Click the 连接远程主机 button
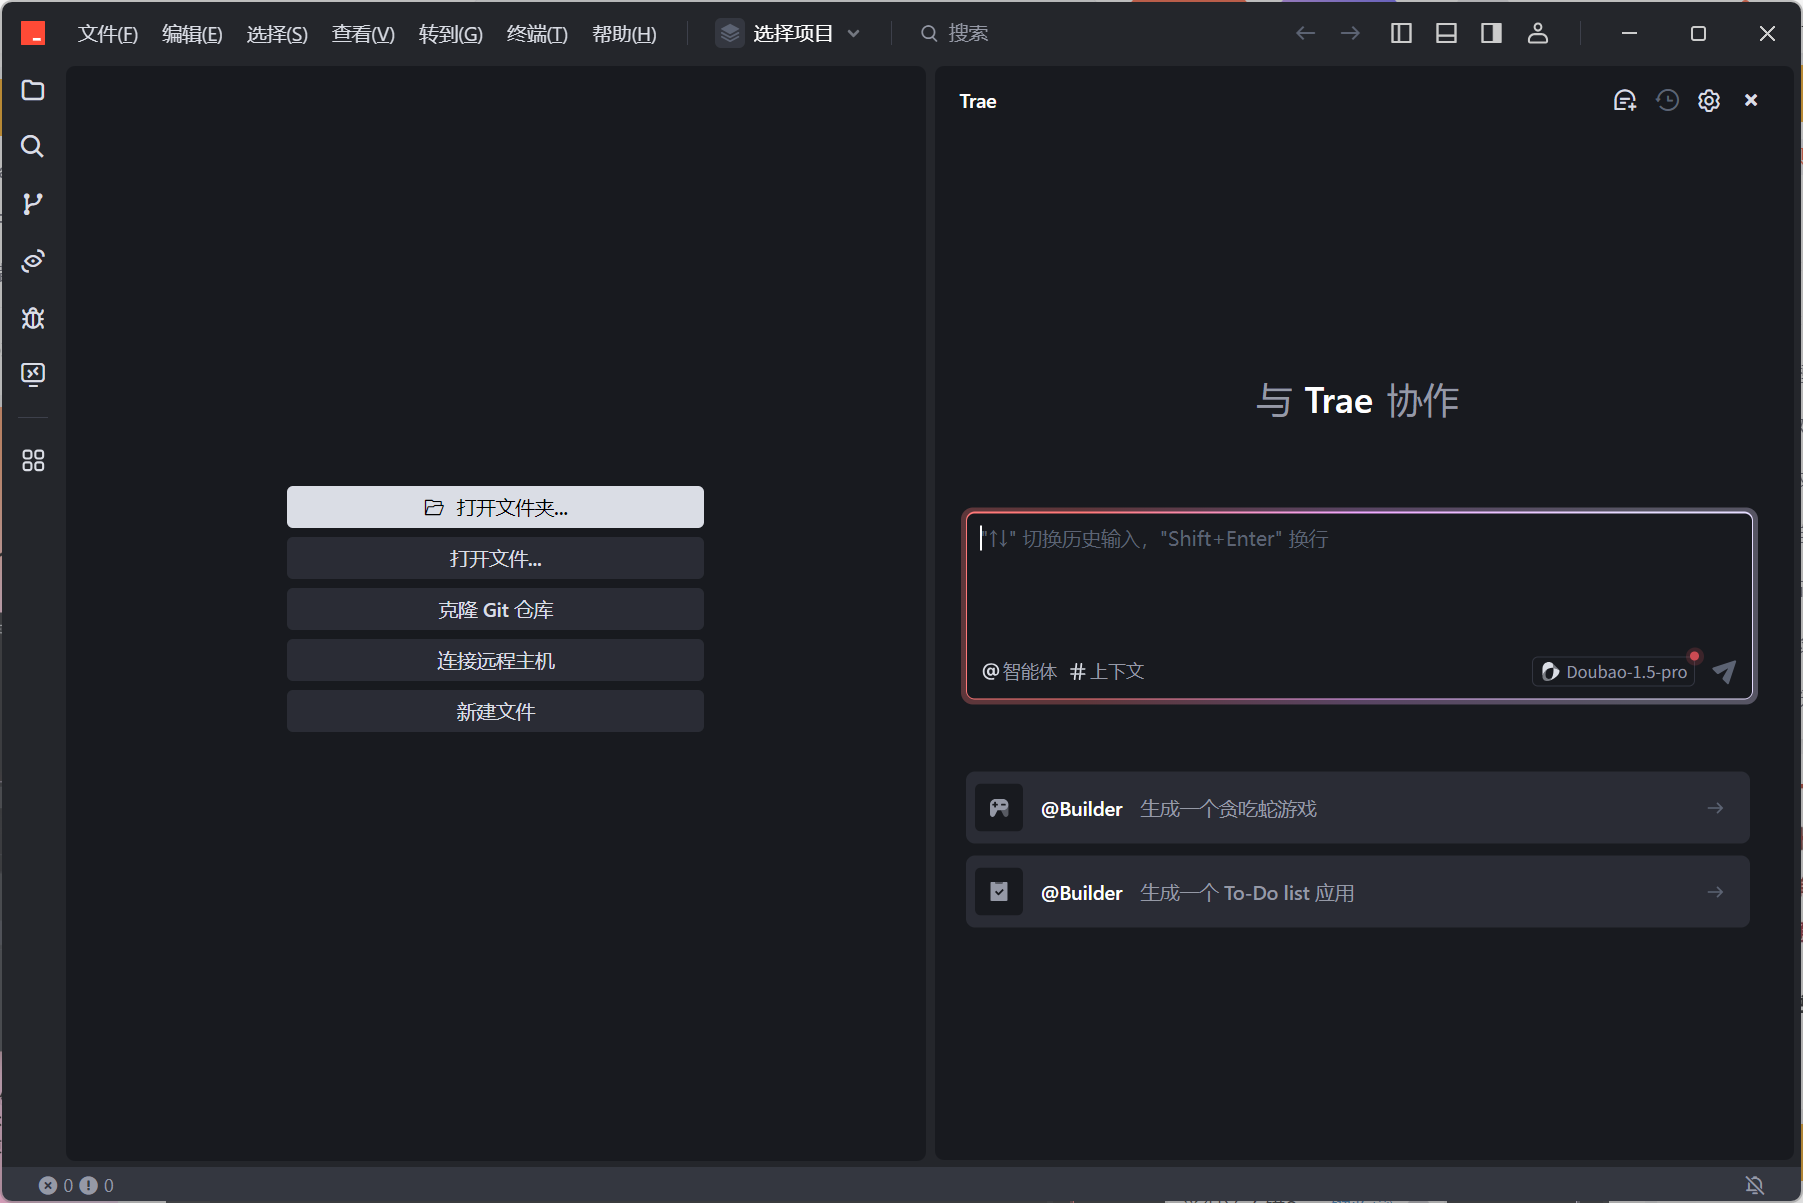Viewport: 1803px width, 1203px height. pyautogui.click(x=495, y=660)
